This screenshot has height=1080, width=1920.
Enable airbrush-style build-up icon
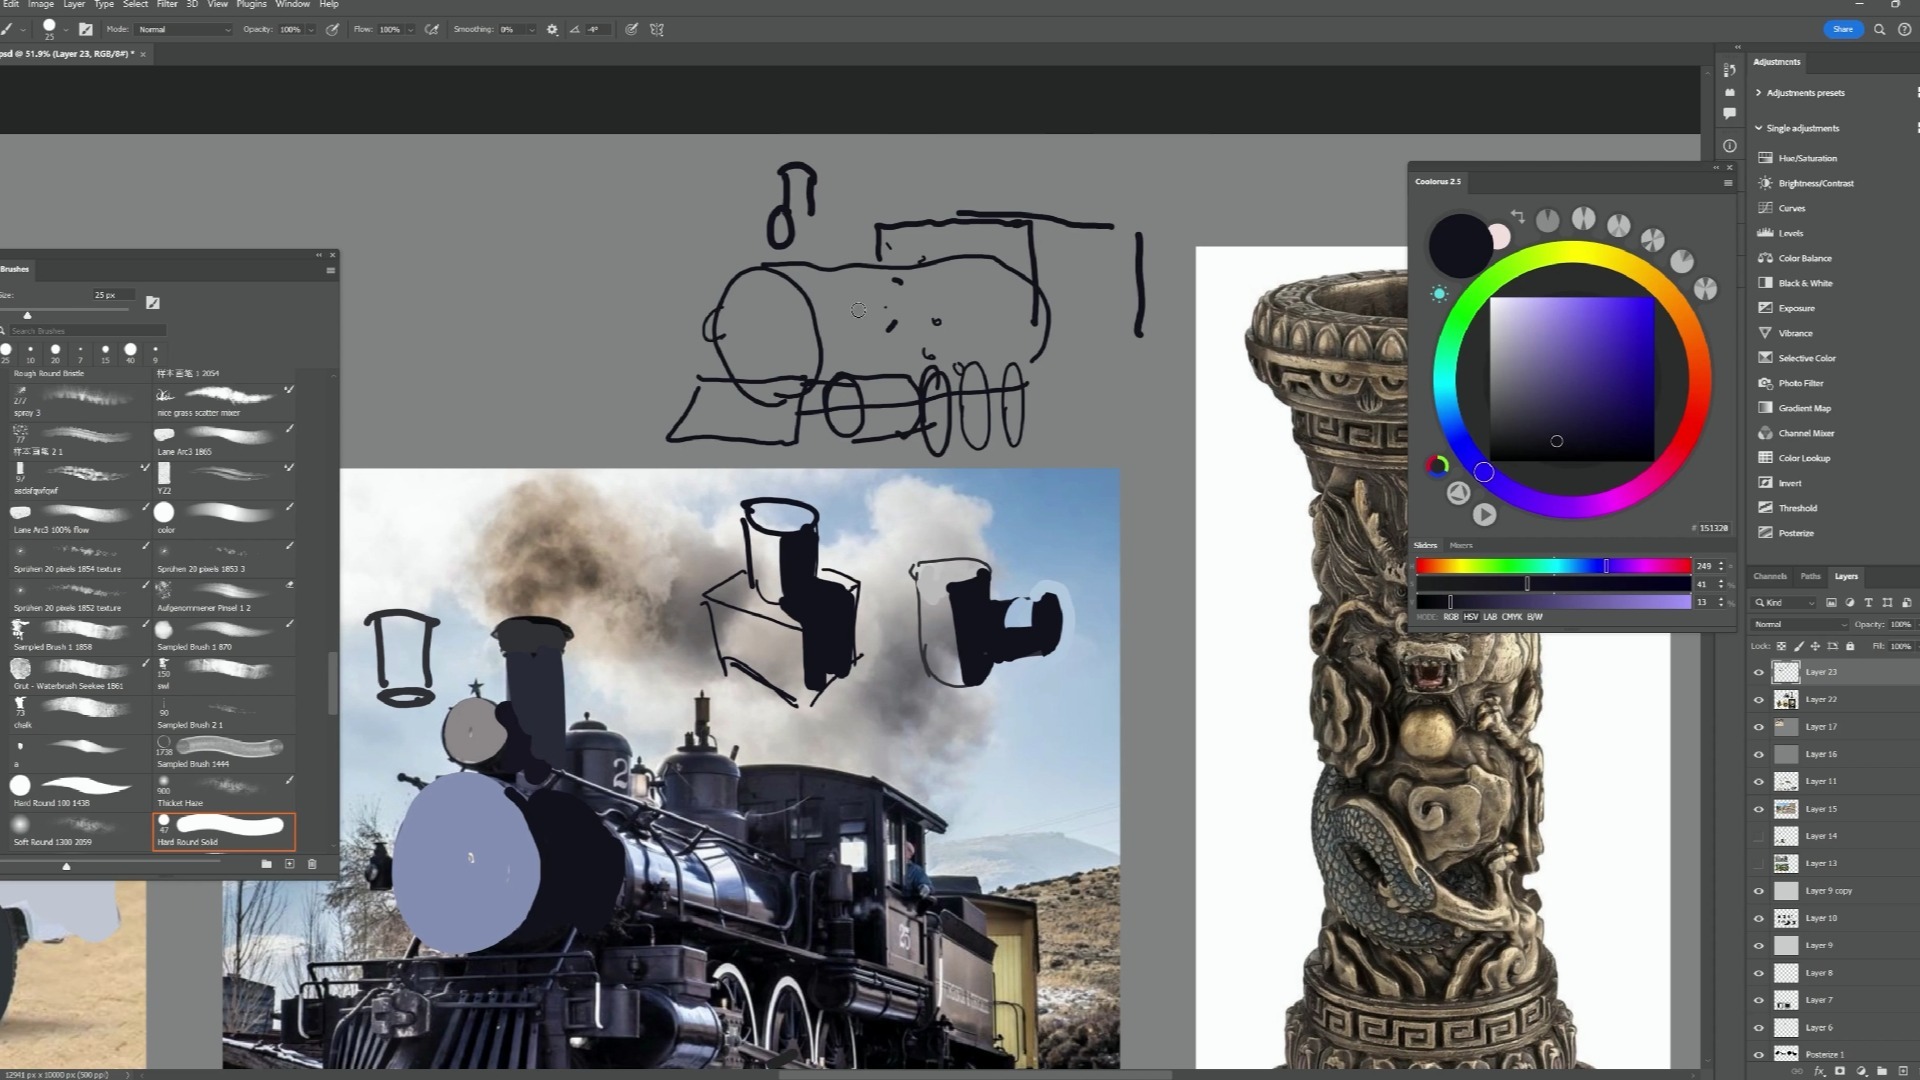click(x=432, y=29)
